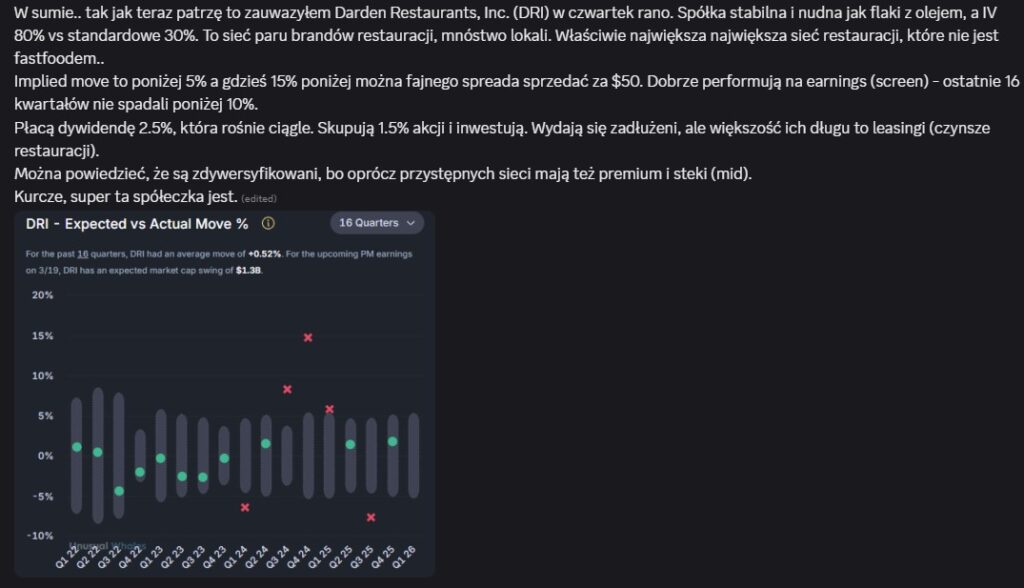The width and height of the screenshot is (1024, 588).
Task: Click the chevron arrow in quarters selector
Action: click(x=411, y=223)
